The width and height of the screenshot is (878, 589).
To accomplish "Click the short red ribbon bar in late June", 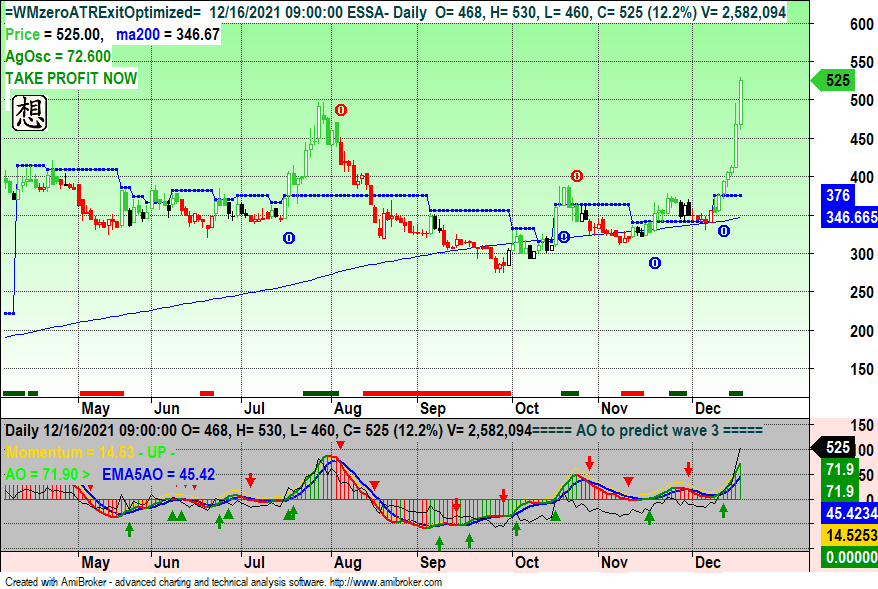I will click(207, 394).
